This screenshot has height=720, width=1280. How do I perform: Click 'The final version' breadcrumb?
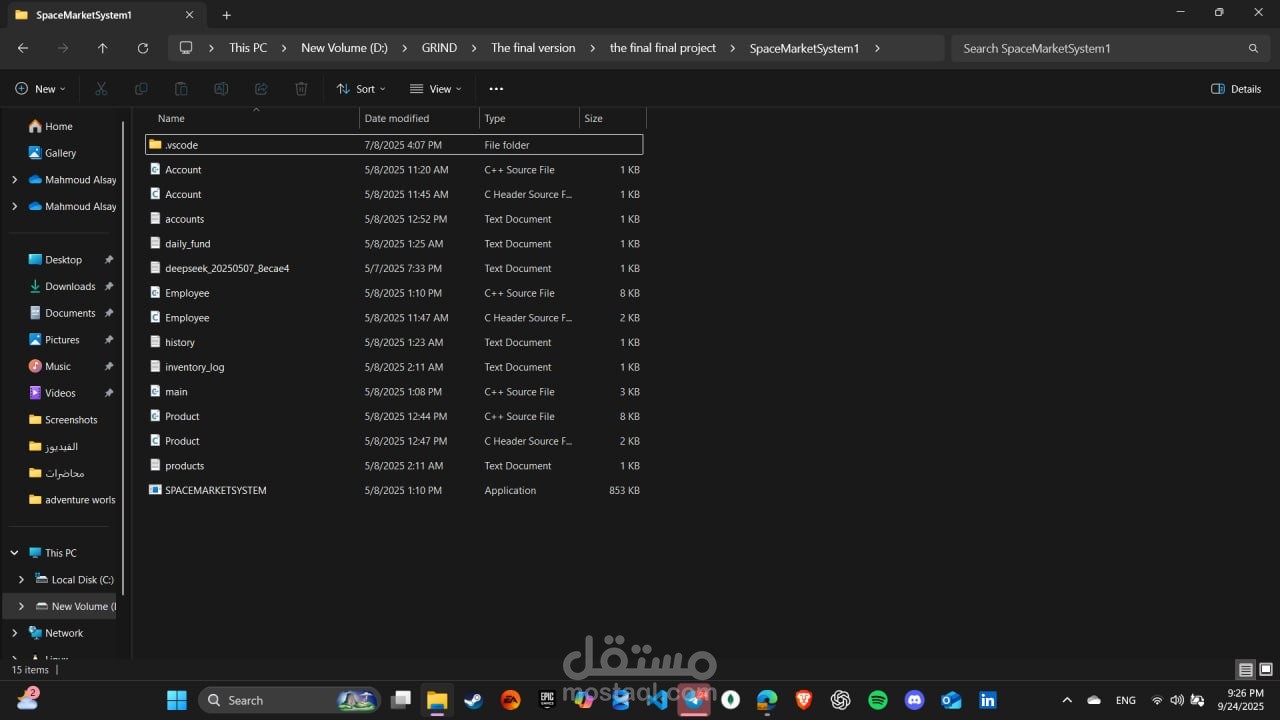tap(533, 48)
